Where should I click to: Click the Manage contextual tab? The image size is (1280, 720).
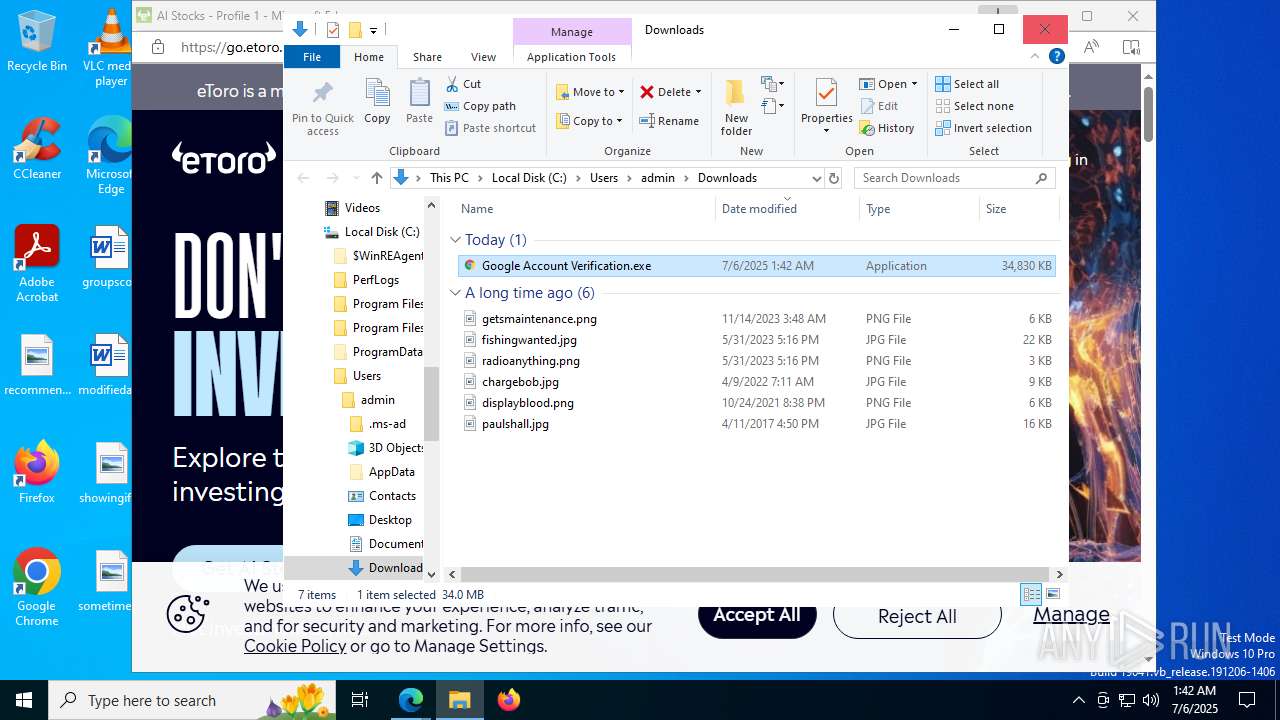(571, 32)
